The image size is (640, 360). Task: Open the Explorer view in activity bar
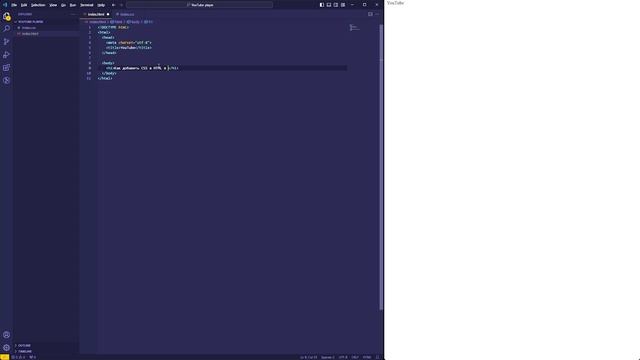(6, 16)
